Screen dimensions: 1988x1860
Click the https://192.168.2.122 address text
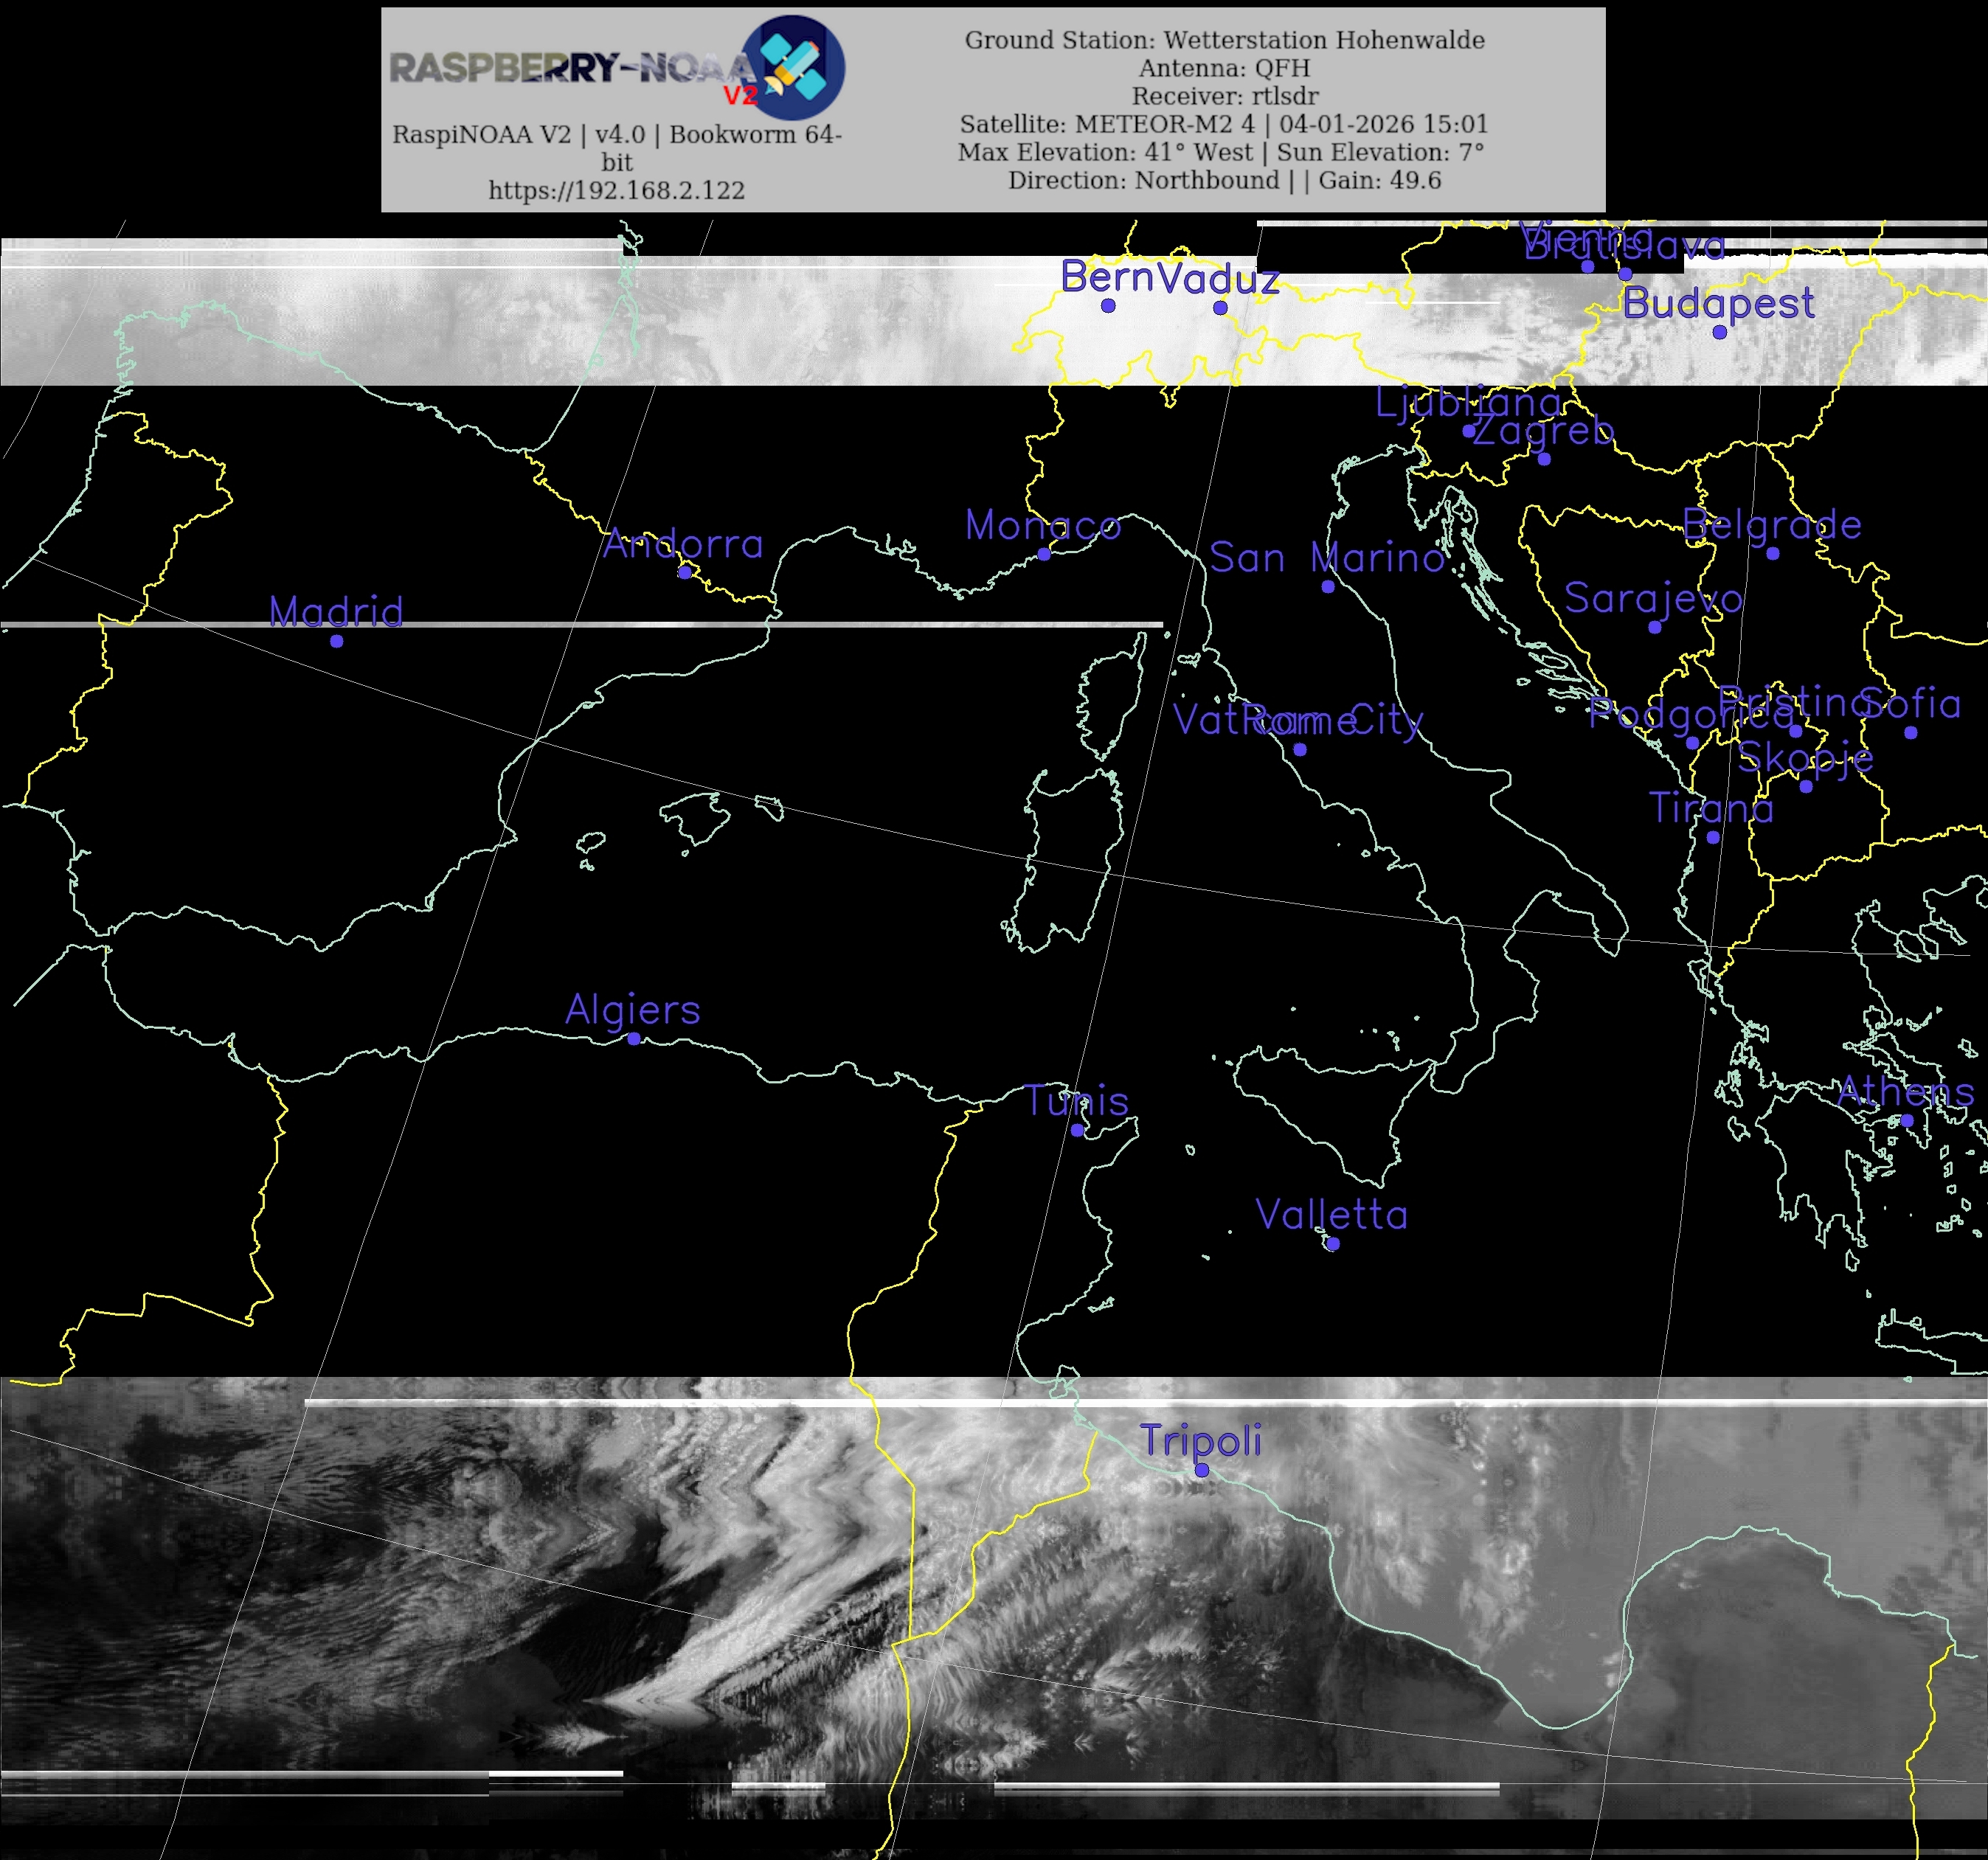pos(617,190)
